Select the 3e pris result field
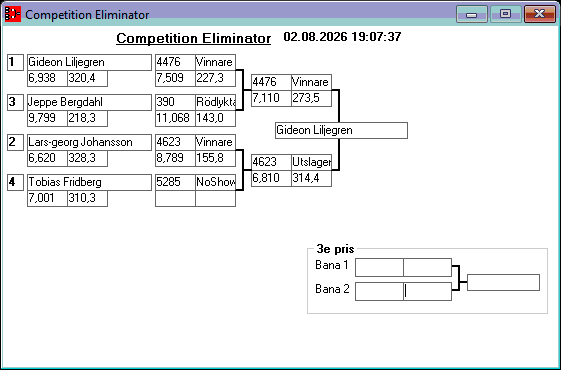 503,282
